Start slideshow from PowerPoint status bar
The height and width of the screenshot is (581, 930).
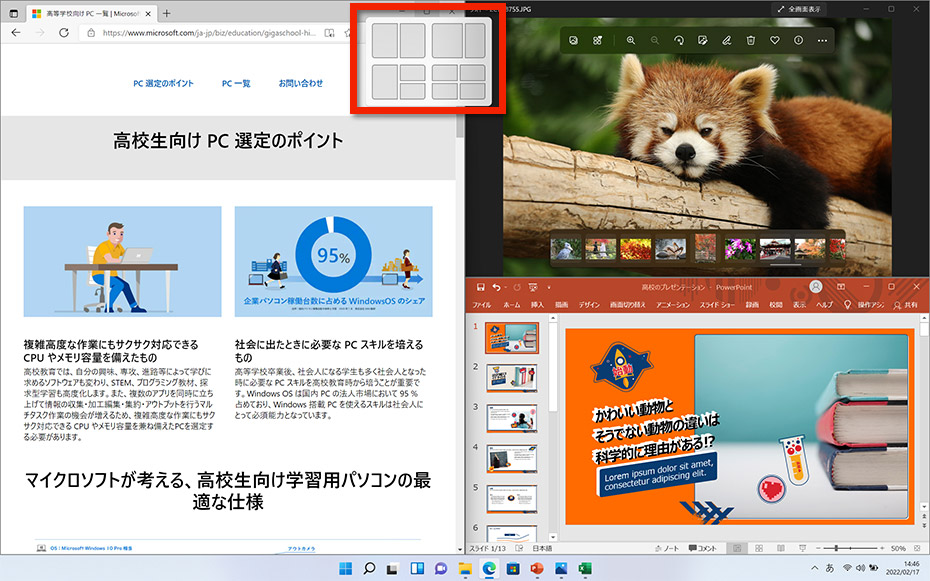[x=802, y=548]
